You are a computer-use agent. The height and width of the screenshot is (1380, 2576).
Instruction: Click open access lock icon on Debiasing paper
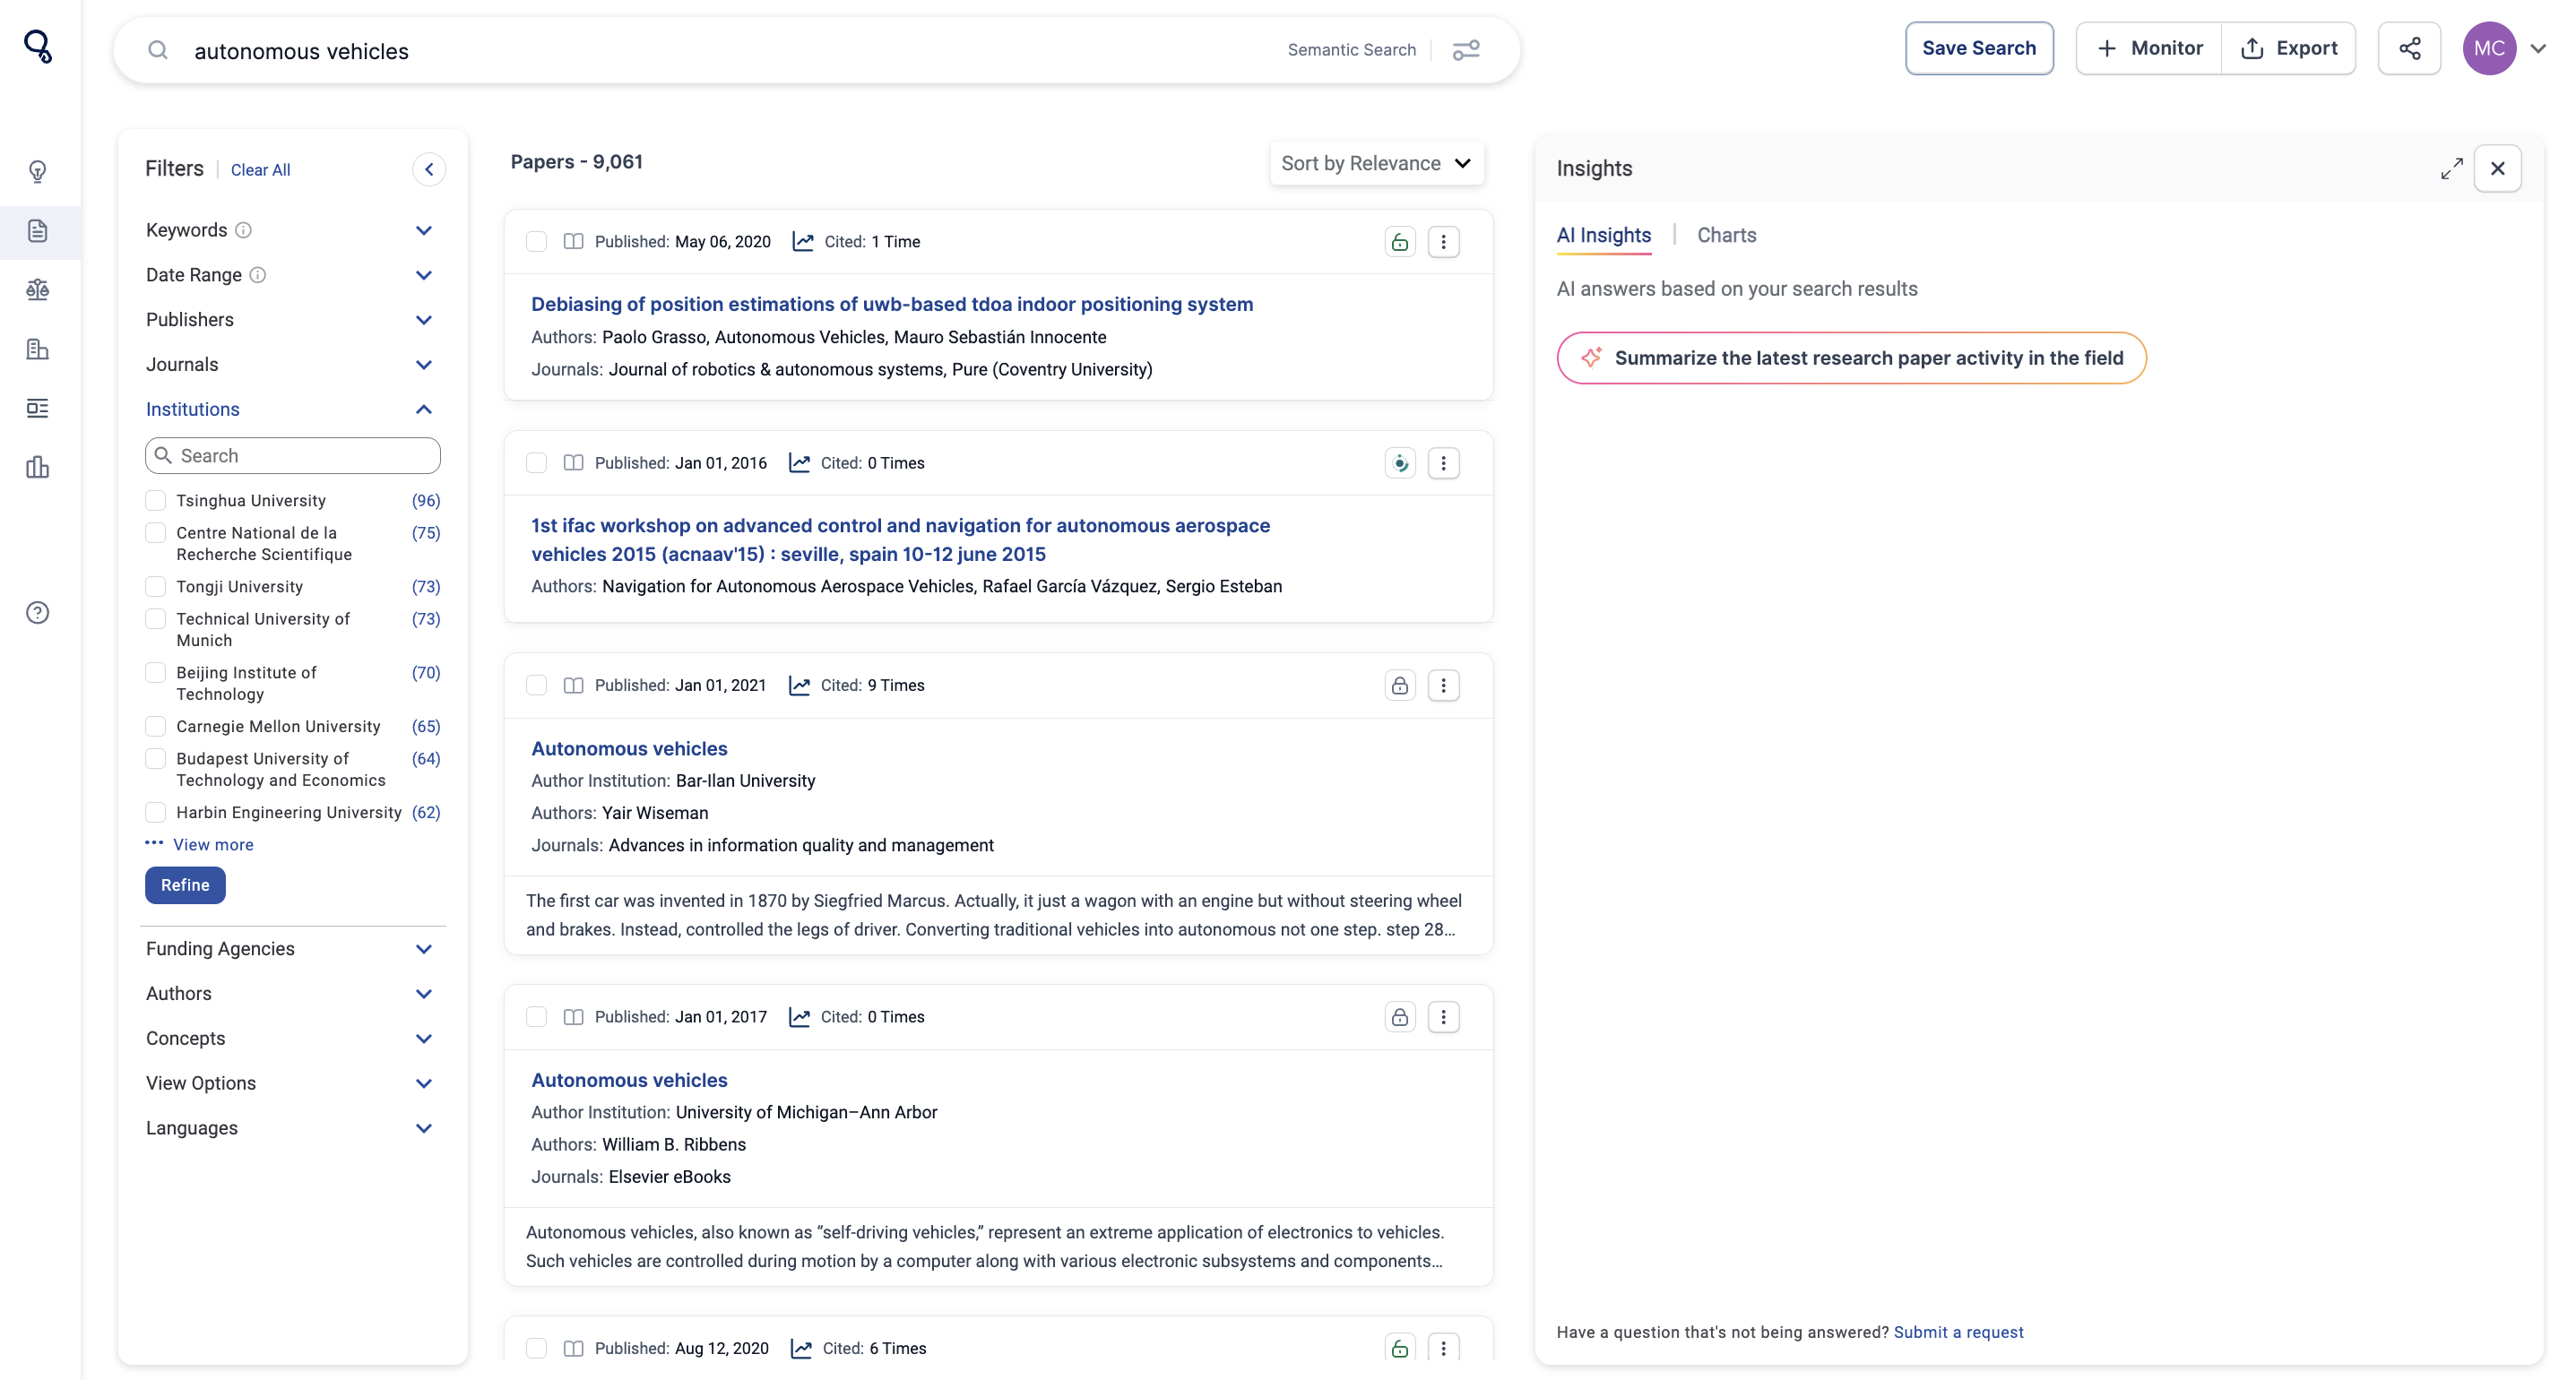click(1400, 242)
